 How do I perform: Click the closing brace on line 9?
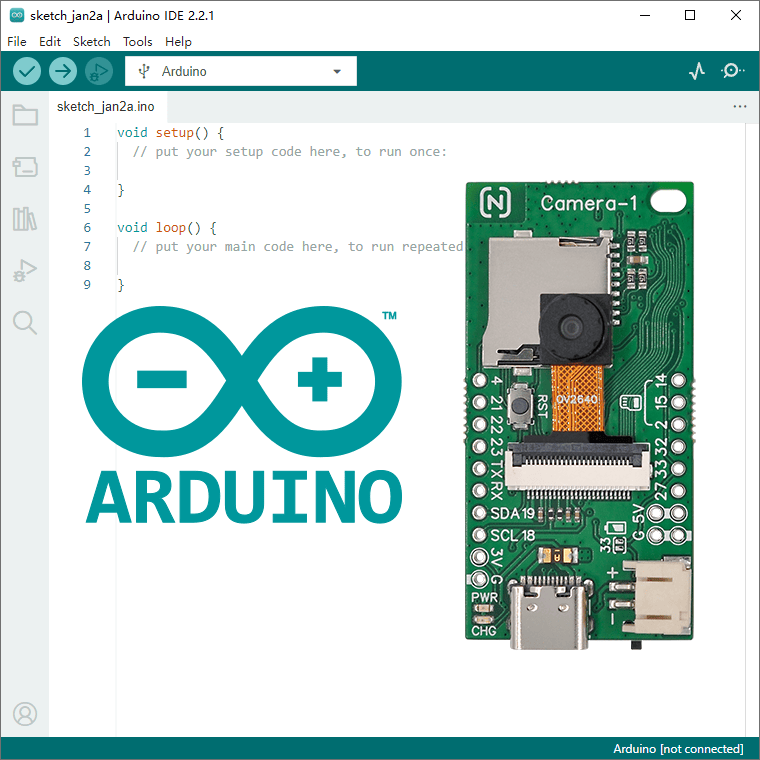tap(121, 285)
